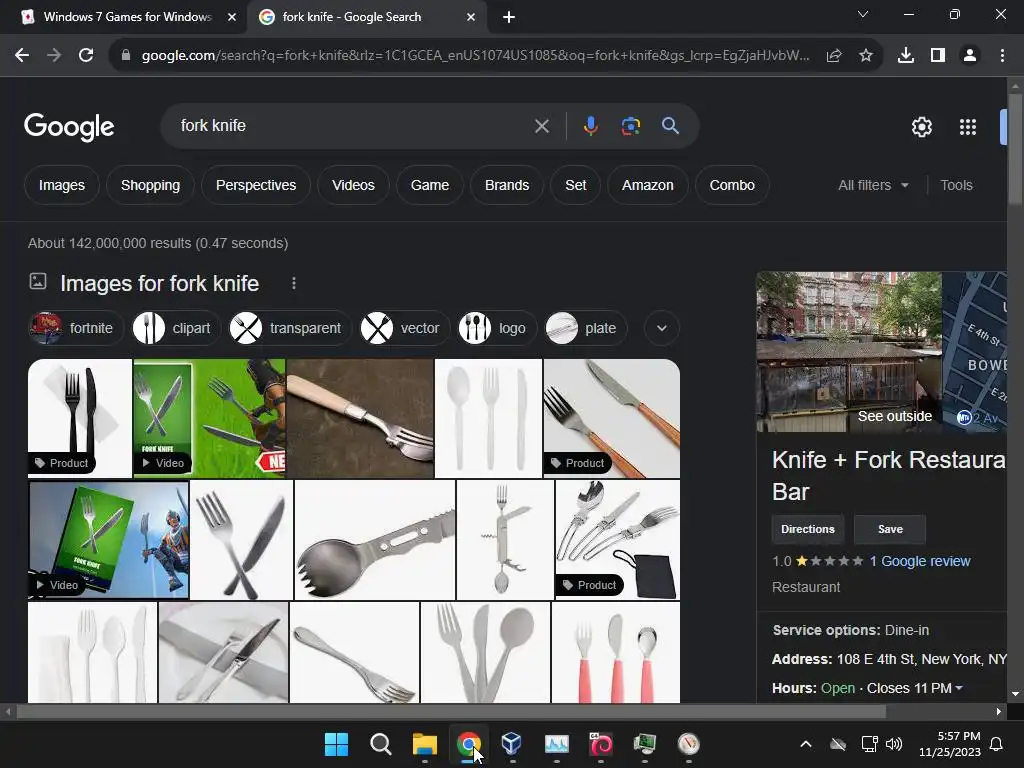Open Windows Start menu
The width and height of the screenshot is (1024, 768).
tap(336, 744)
